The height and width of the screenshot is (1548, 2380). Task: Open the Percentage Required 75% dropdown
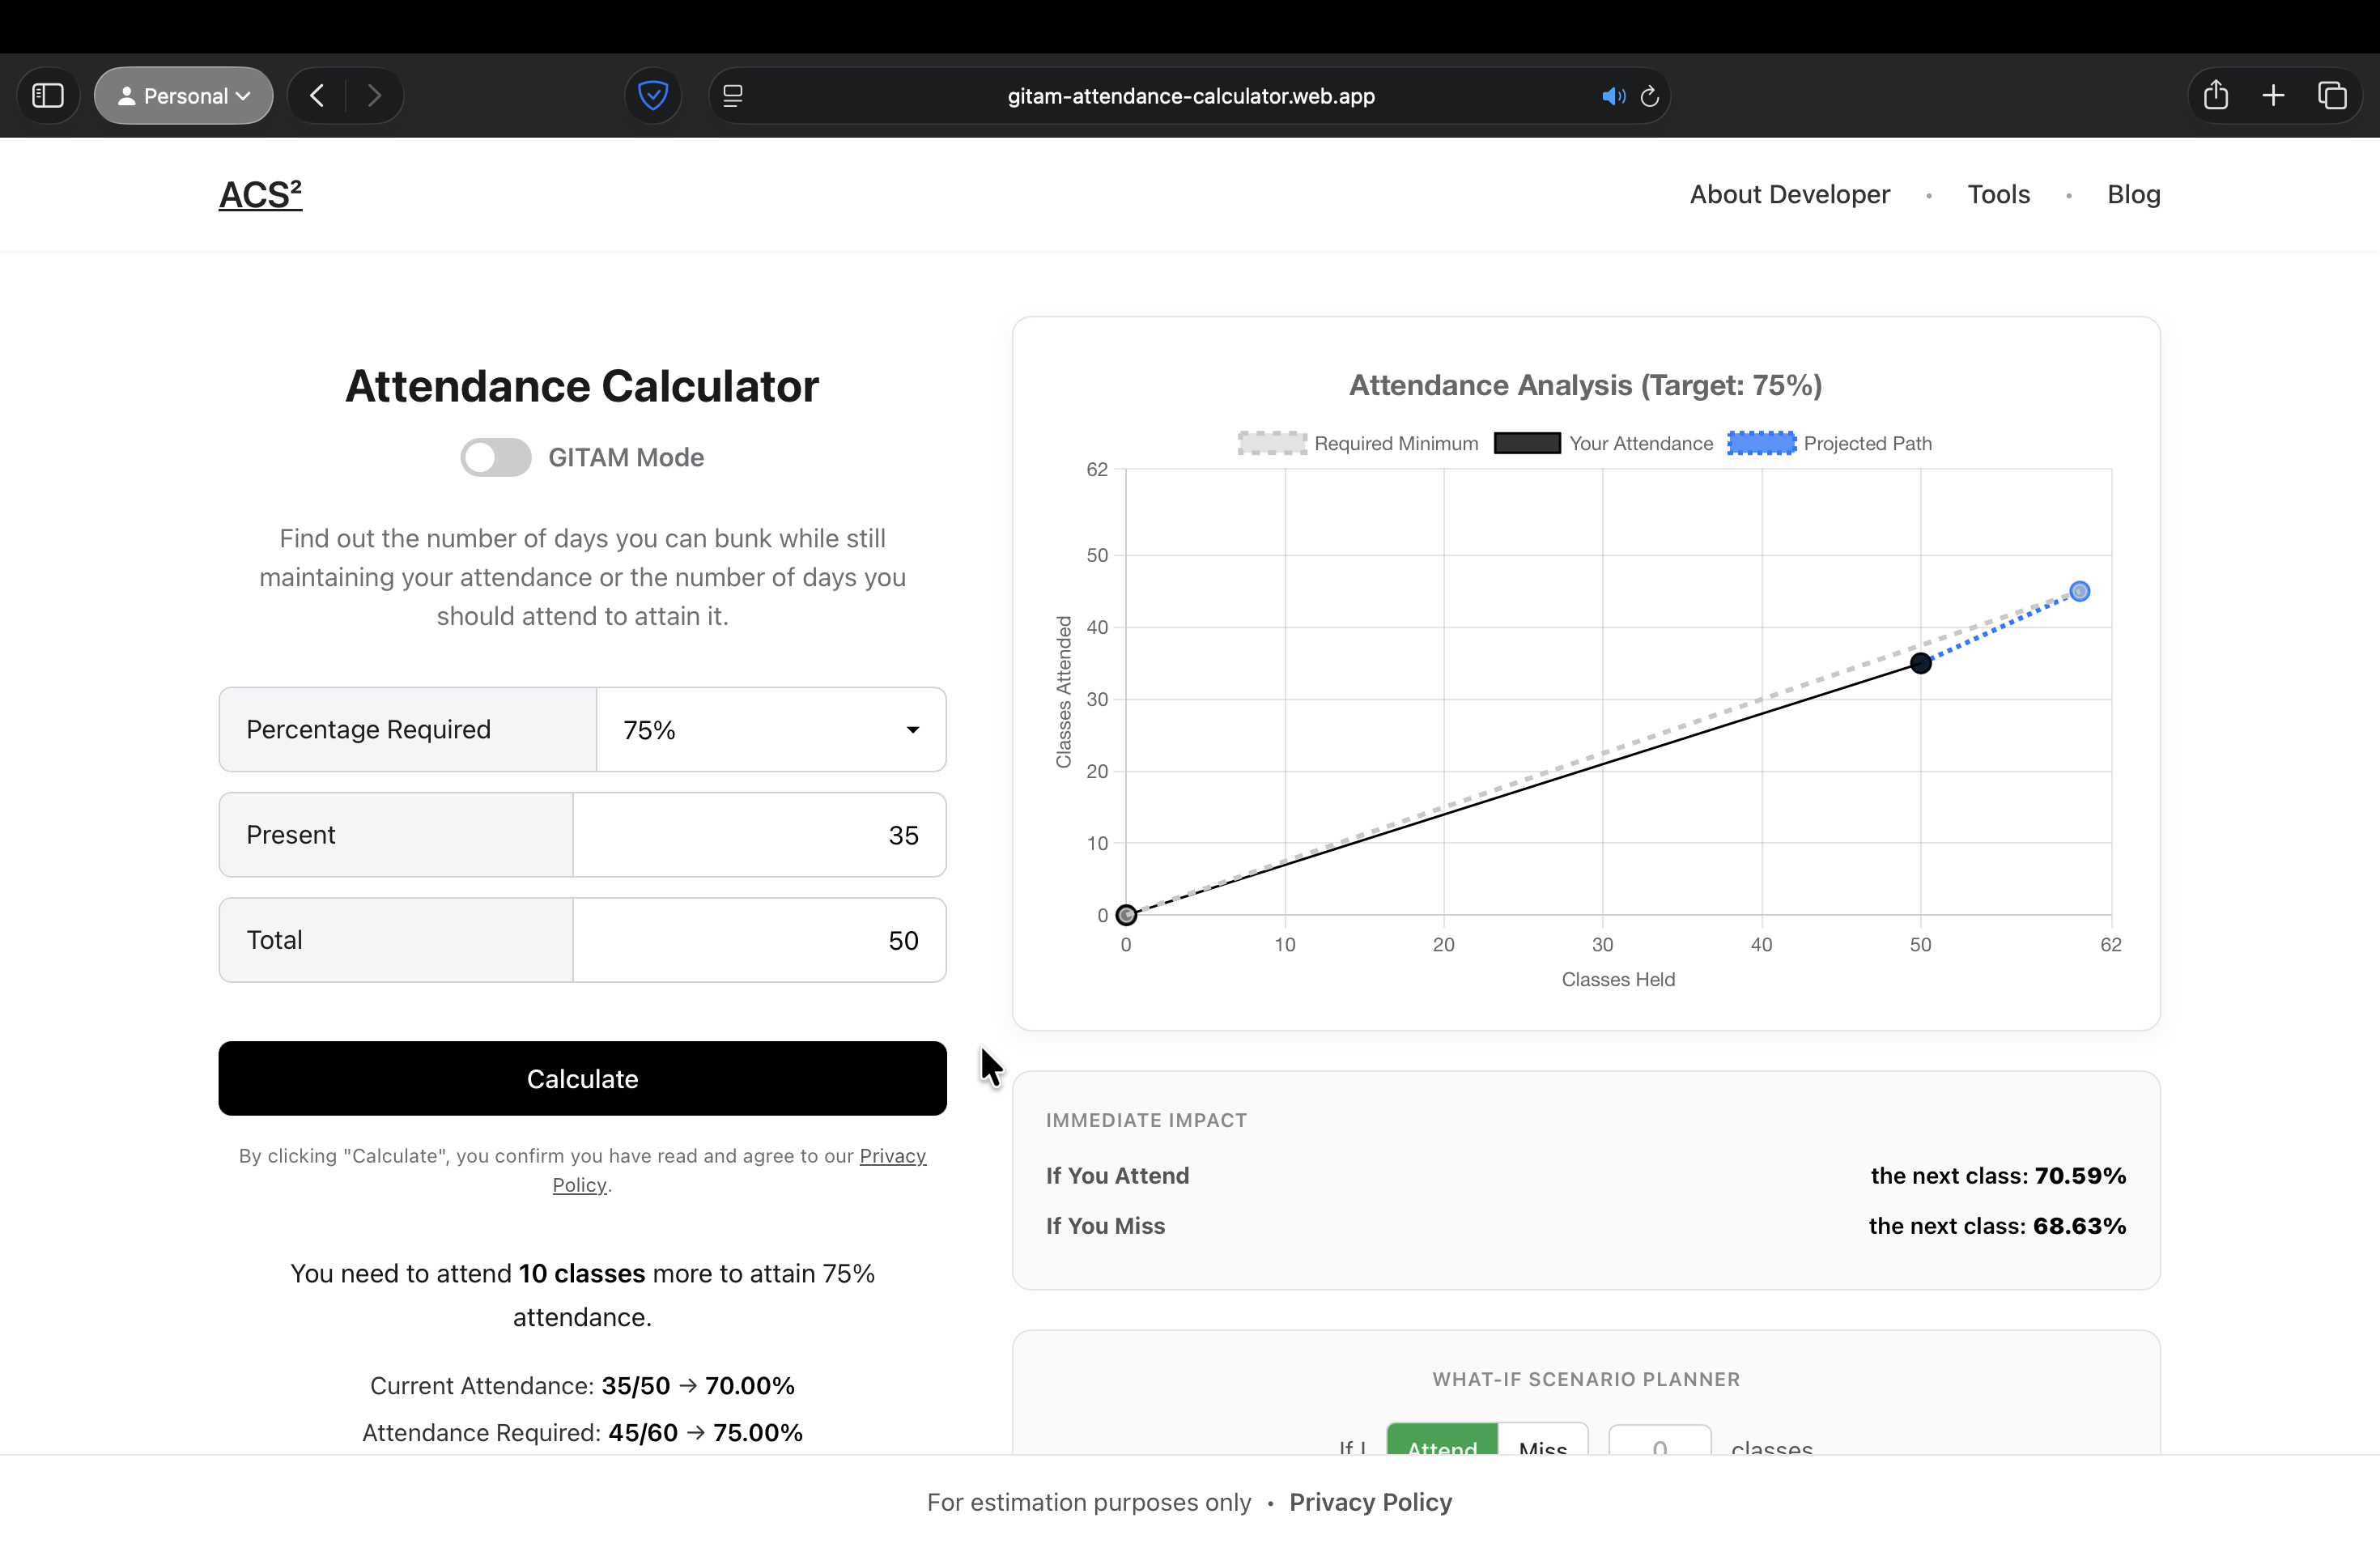pyautogui.click(x=771, y=730)
